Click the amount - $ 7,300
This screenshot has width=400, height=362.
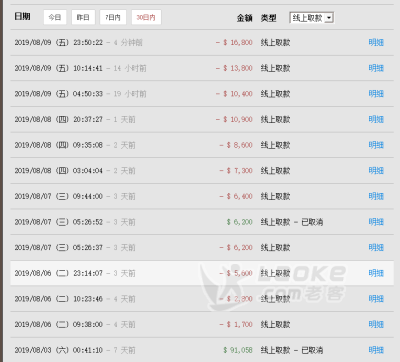click(236, 171)
